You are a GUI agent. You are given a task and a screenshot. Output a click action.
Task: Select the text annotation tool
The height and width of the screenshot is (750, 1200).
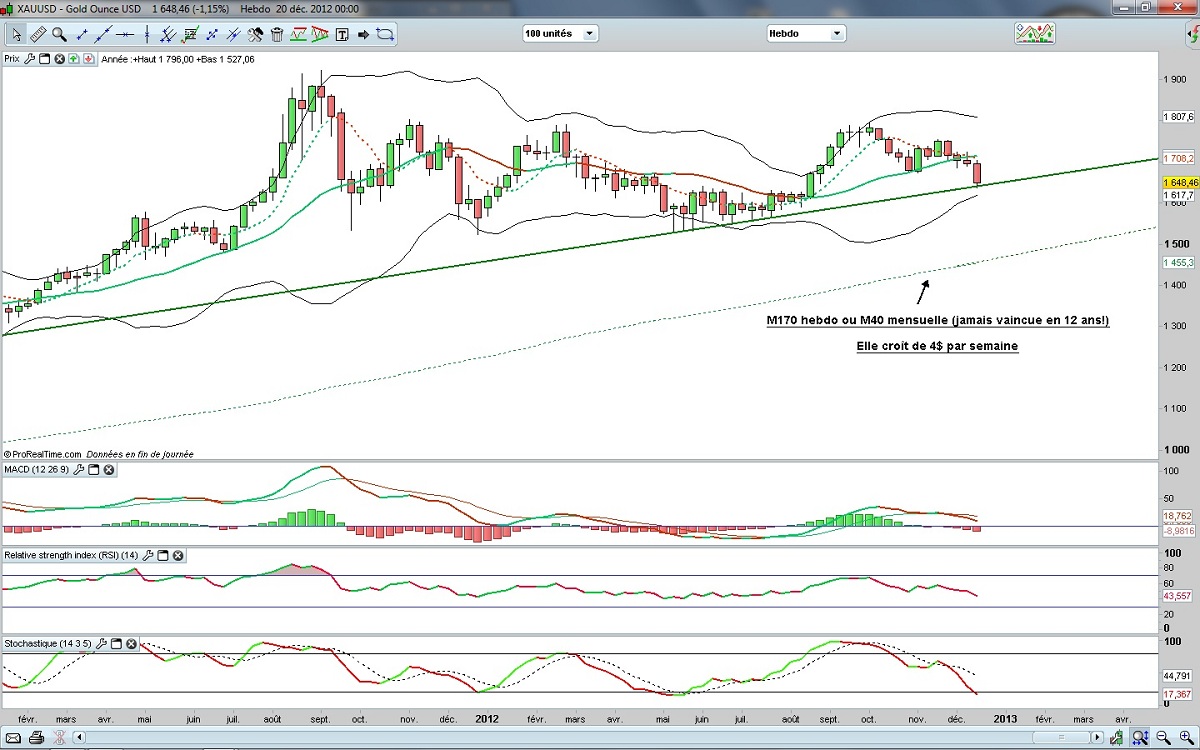(342, 34)
